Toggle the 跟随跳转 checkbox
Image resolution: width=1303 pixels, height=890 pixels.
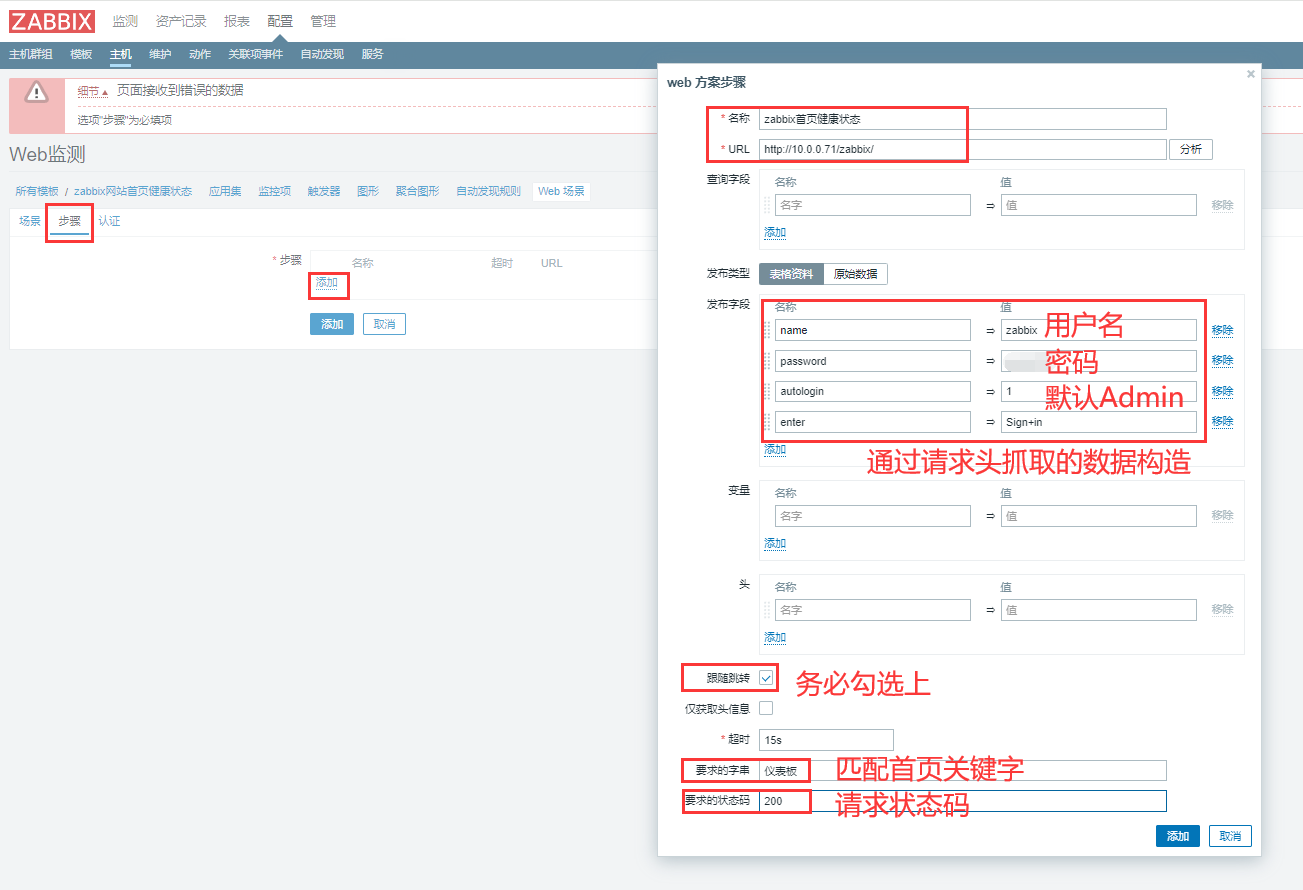(766, 678)
